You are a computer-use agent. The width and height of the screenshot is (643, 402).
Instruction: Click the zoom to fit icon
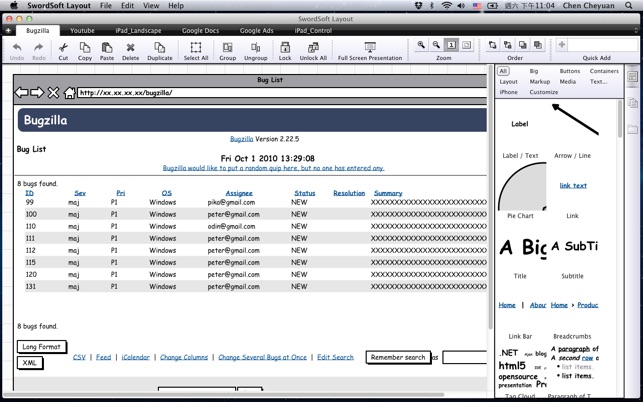pos(466,45)
